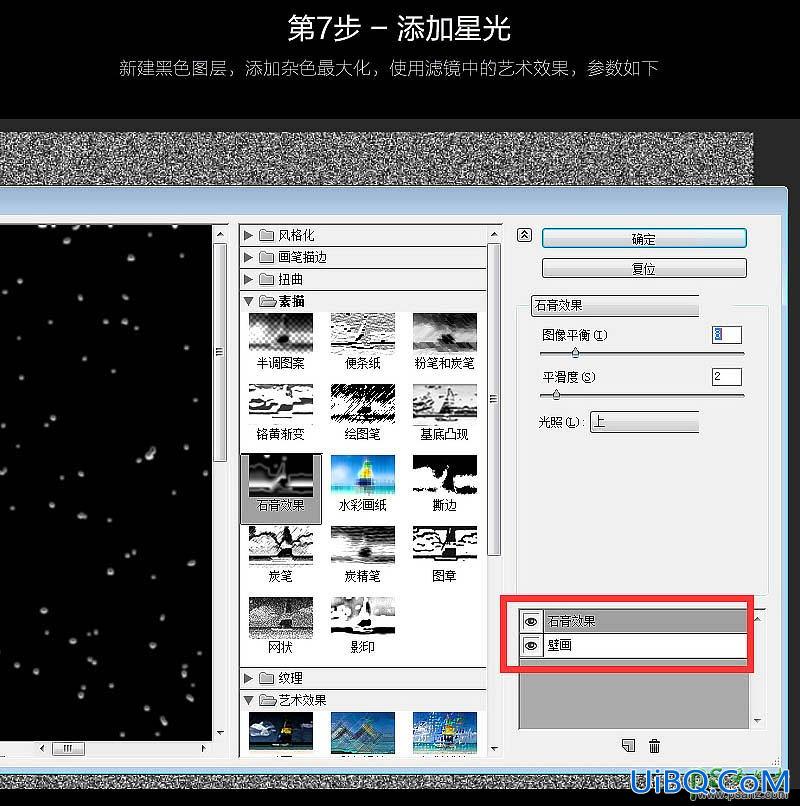Screen dimensions: 800x806
Task: Expand the 纹理 filter folder
Action: 248,678
